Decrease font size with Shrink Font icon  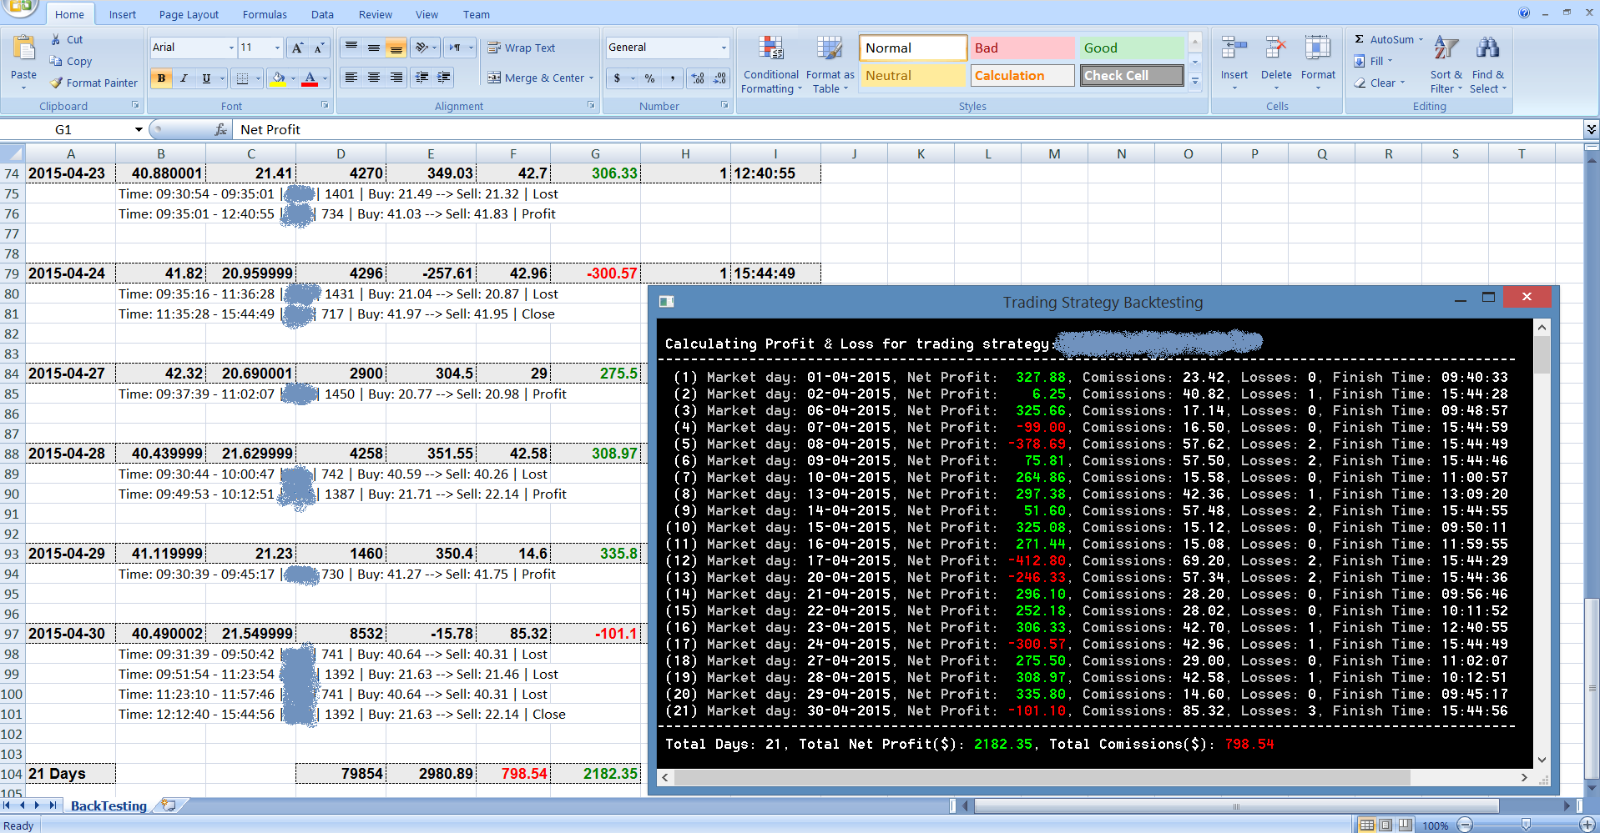(x=319, y=48)
